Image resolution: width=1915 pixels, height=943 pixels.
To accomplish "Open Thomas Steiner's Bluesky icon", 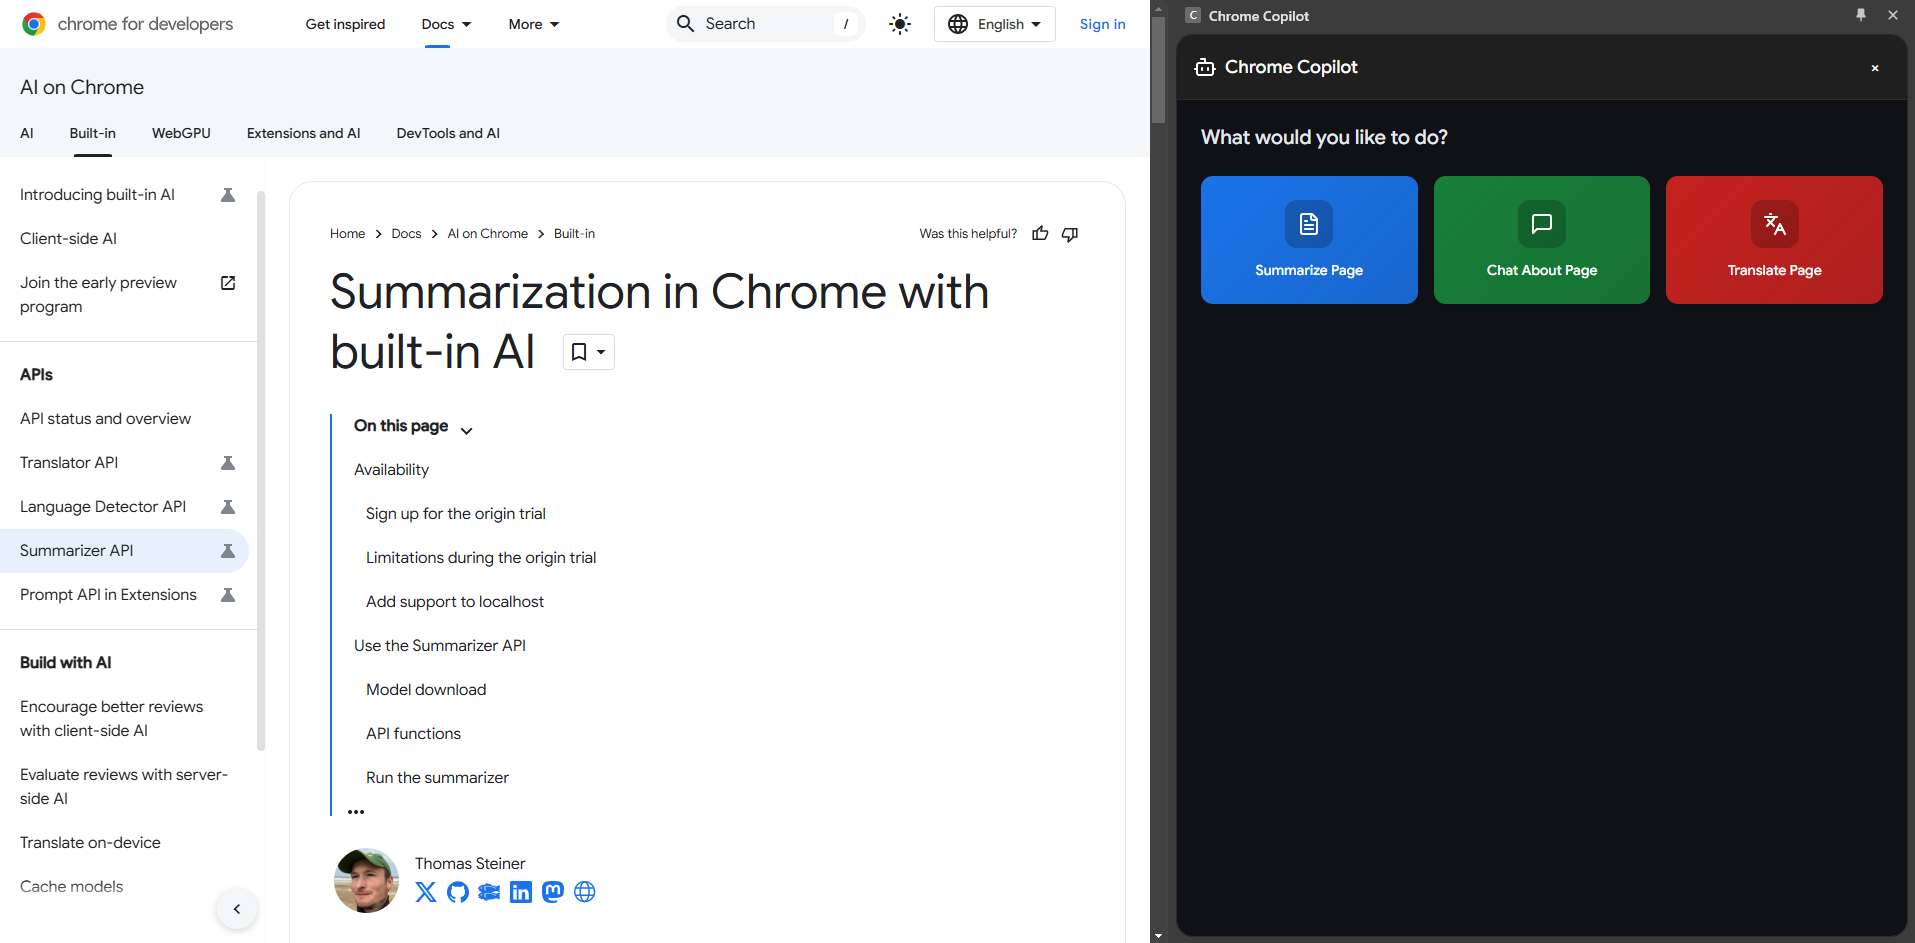I will 489,892.
